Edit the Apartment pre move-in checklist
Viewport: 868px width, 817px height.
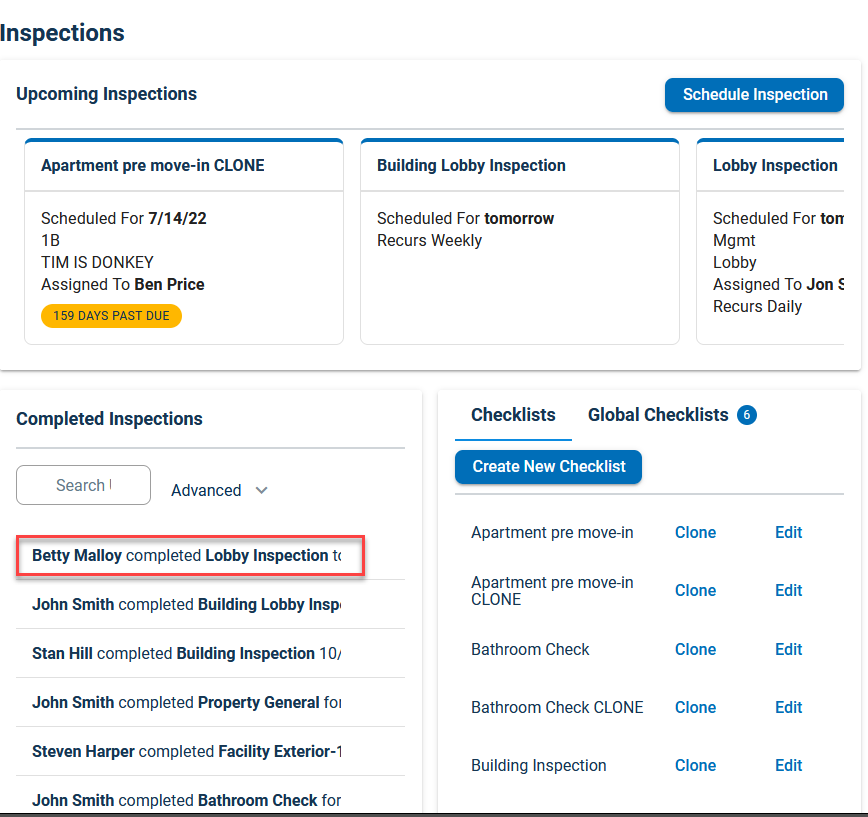tap(788, 532)
